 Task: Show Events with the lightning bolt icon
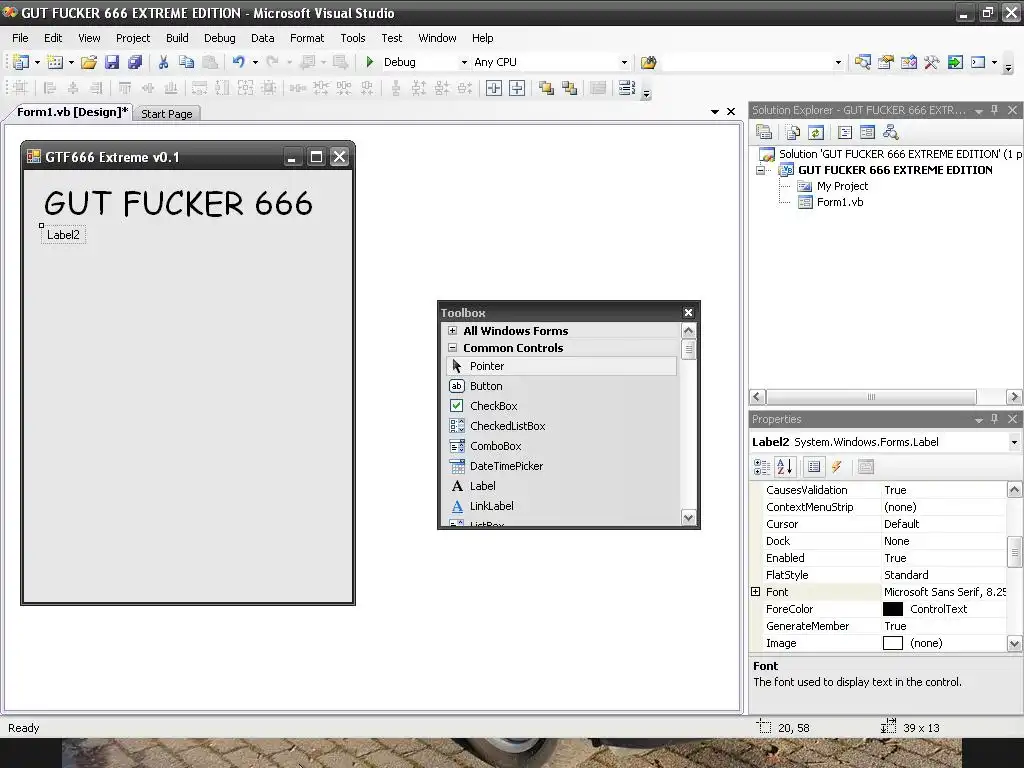click(x=837, y=467)
